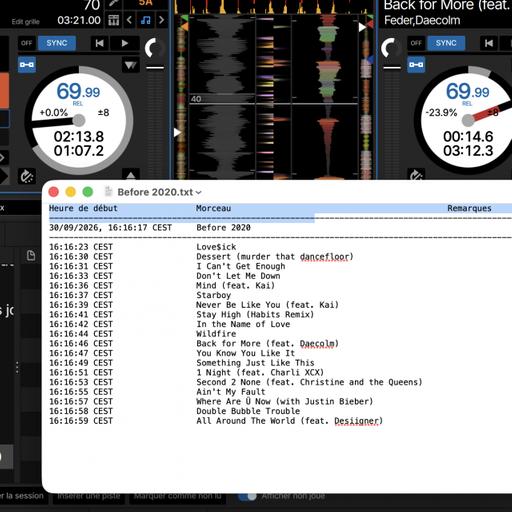Click the 5A key label on left deck
The image size is (512, 512).
coord(146,3)
